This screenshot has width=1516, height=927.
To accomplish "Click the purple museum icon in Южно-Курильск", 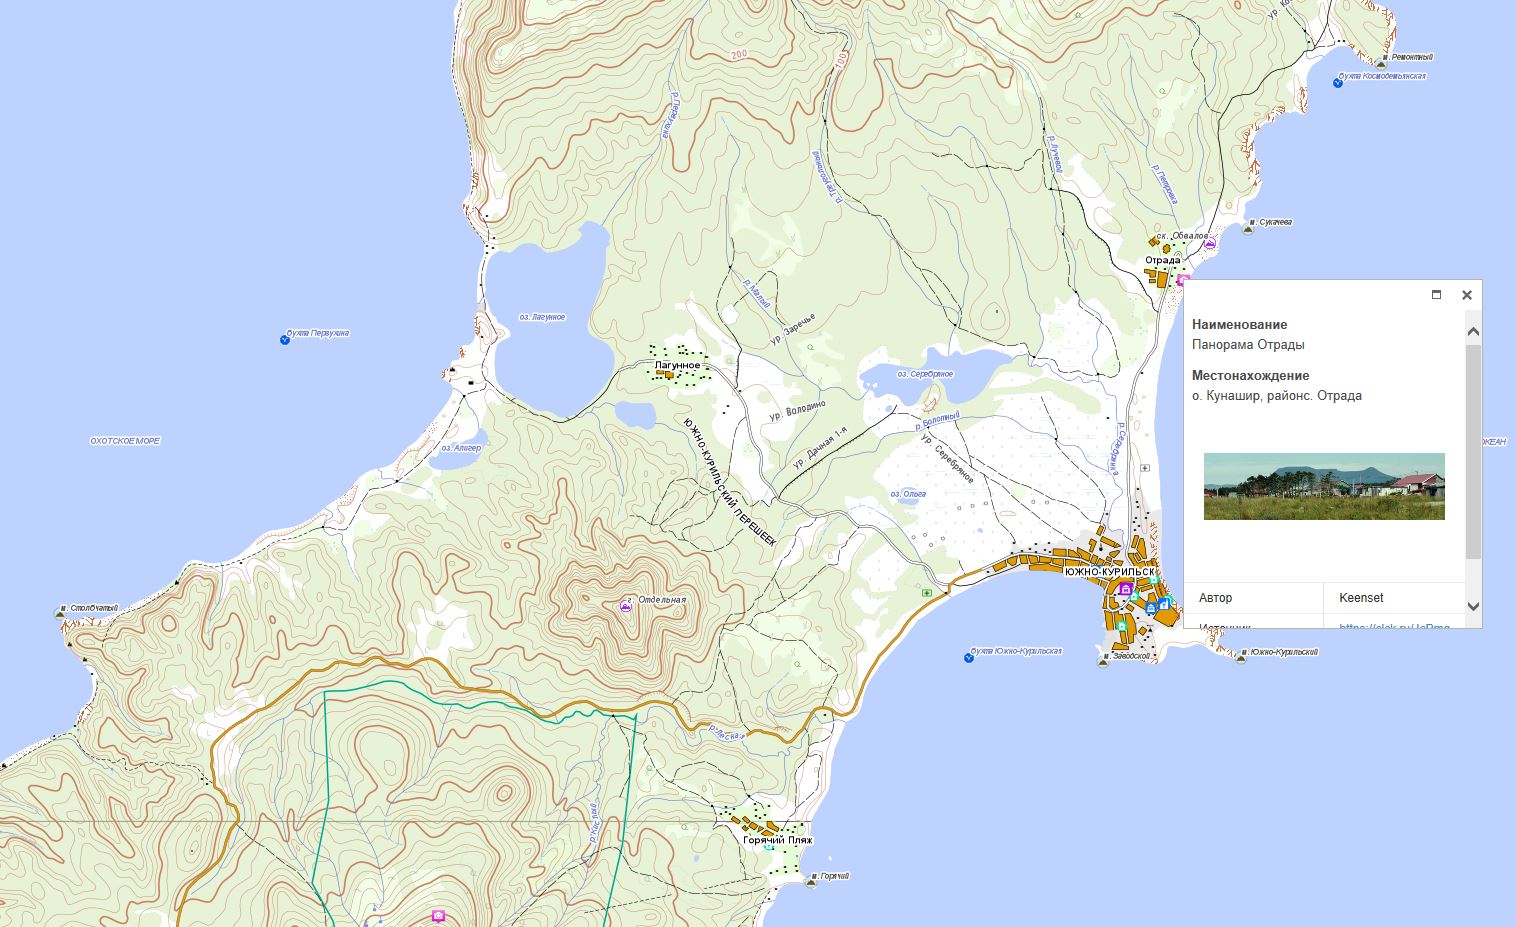I will pos(1126,589).
